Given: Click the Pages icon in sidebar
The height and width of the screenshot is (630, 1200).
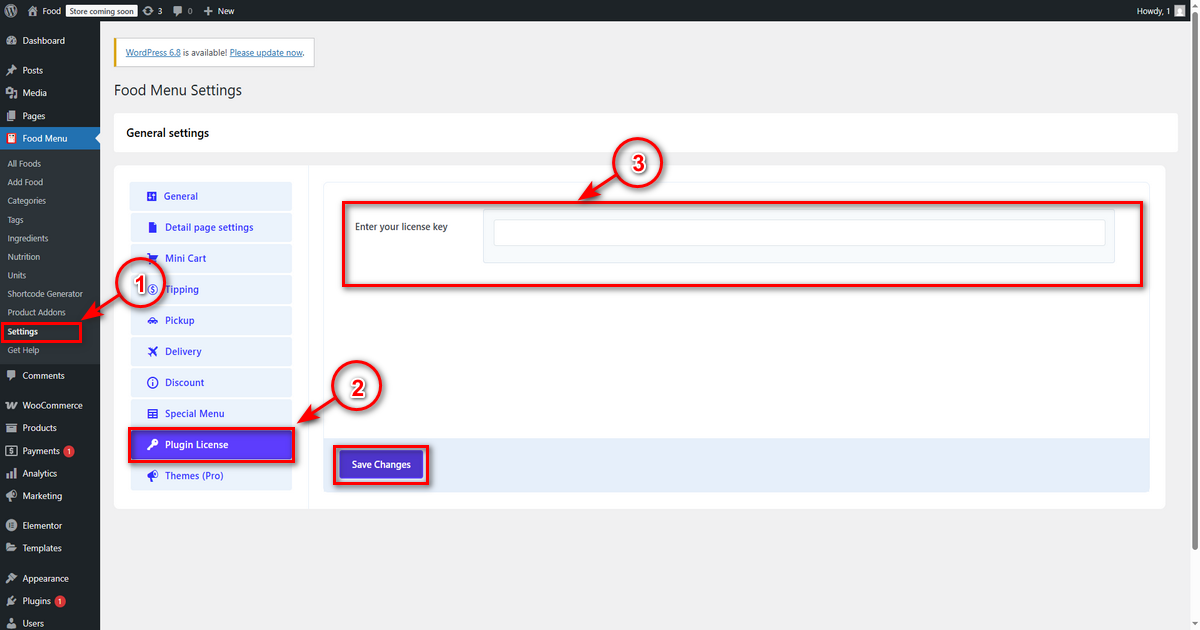Looking at the screenshot, I should coord(11,116).
